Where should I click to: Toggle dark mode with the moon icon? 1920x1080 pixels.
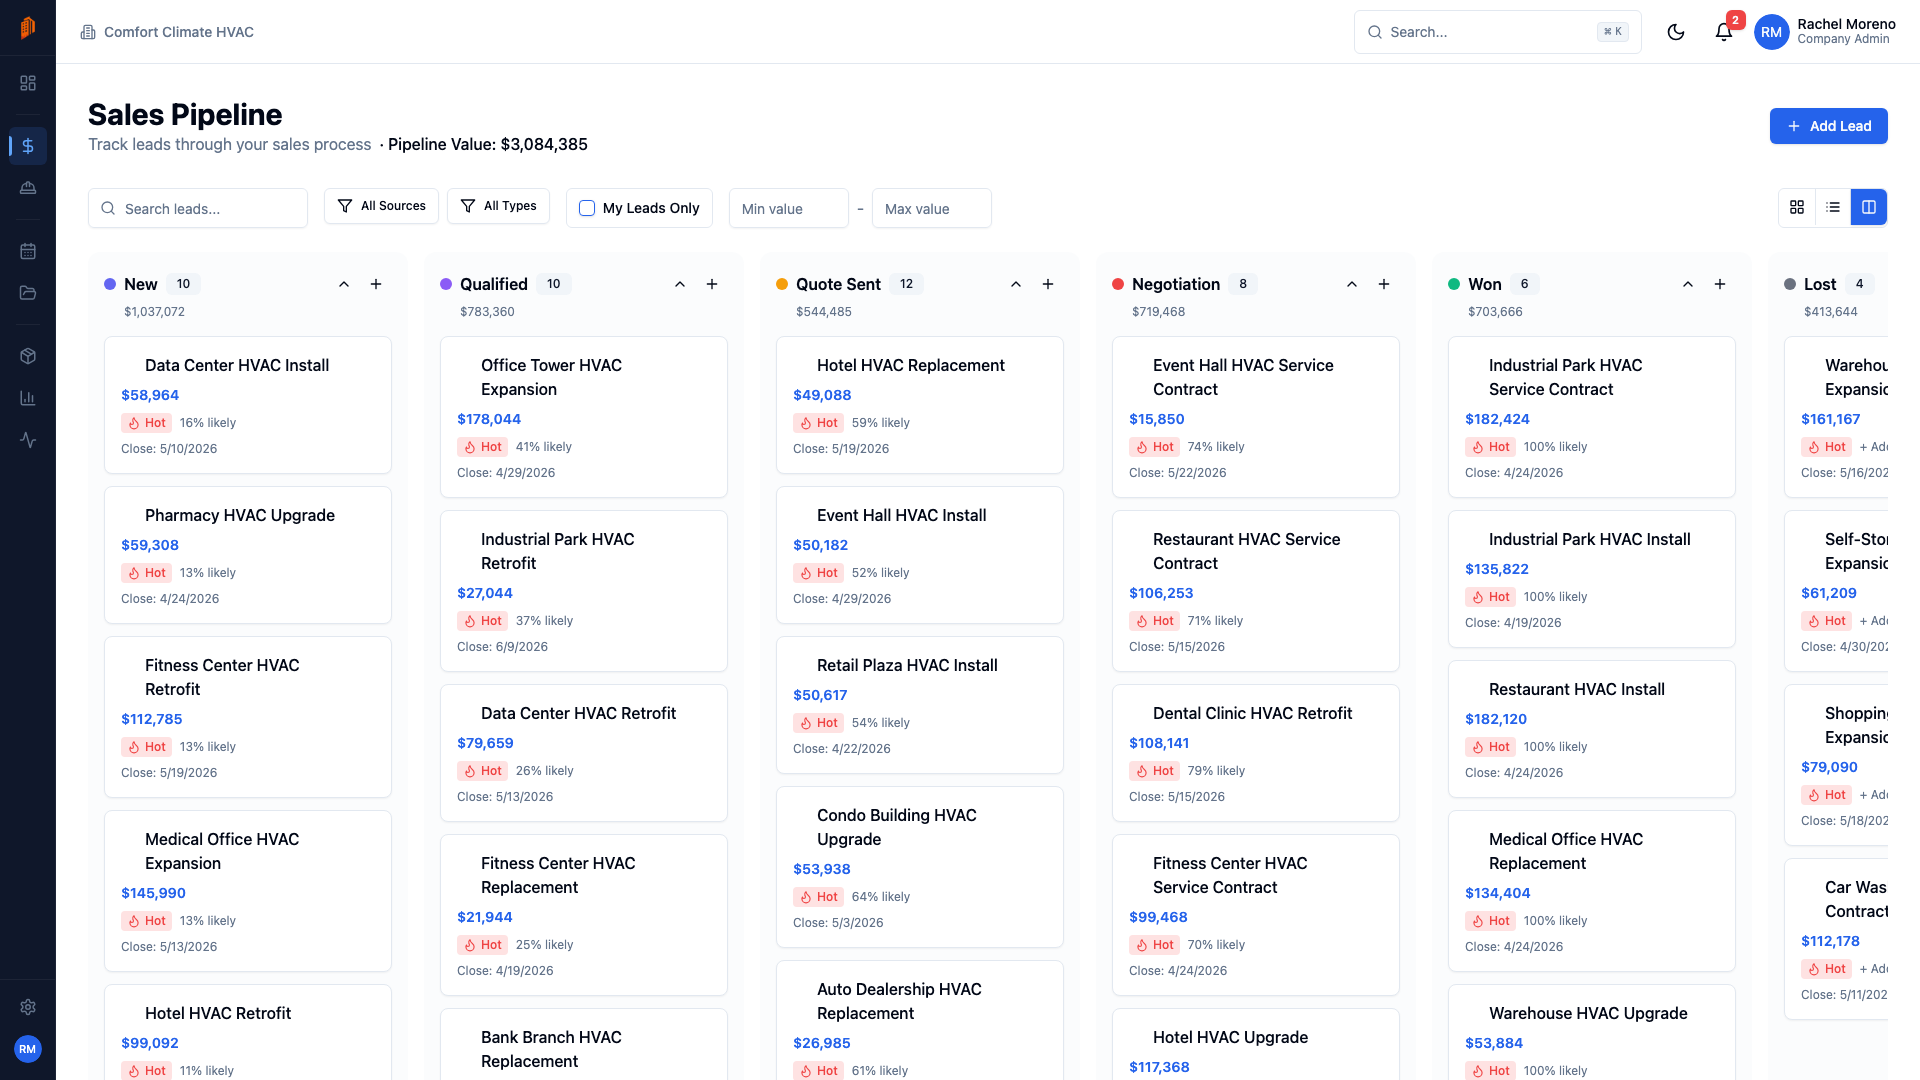point(1676,31)
